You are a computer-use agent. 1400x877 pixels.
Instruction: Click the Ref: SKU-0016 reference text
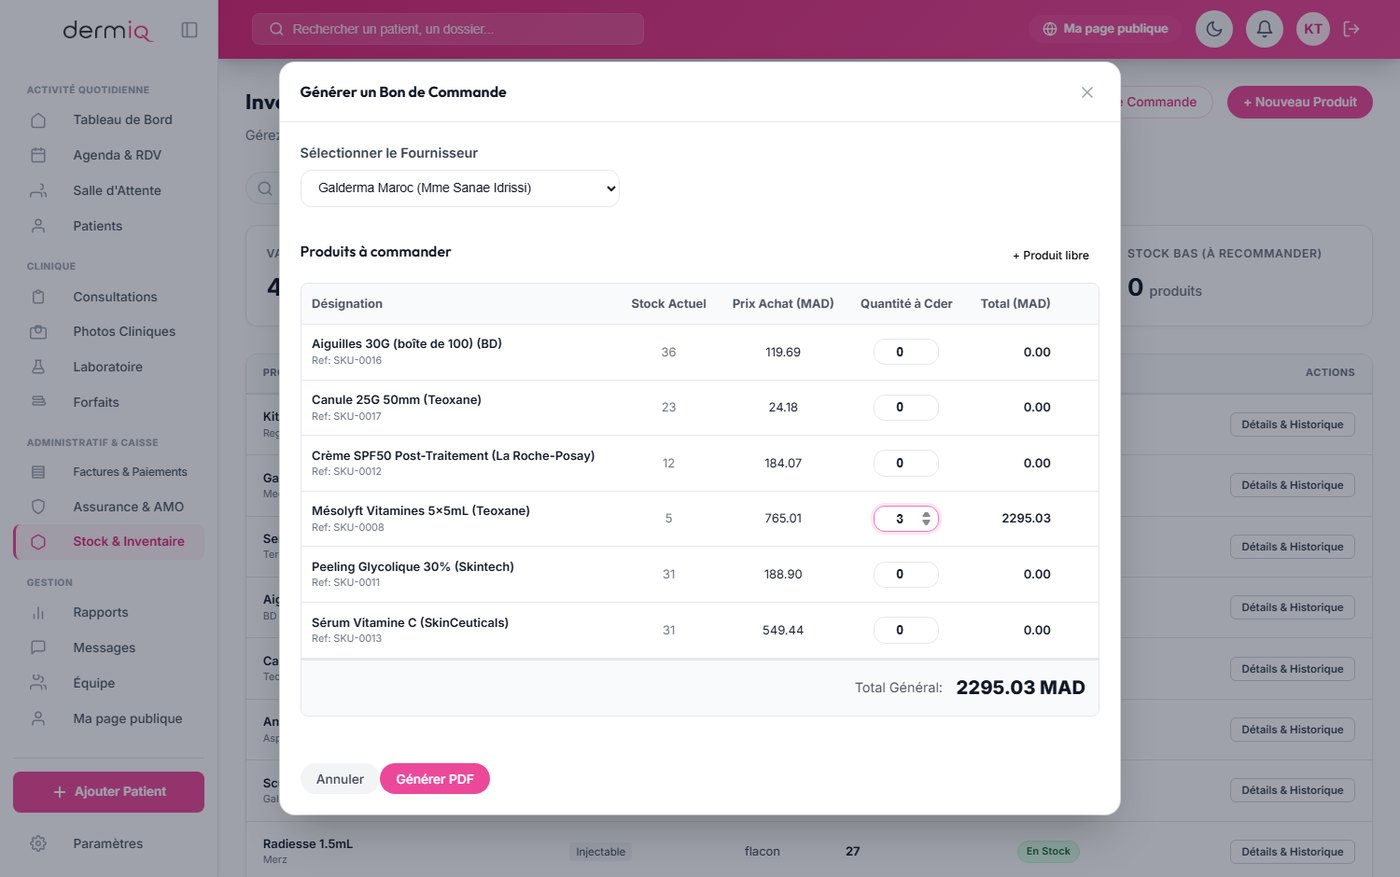347,361
